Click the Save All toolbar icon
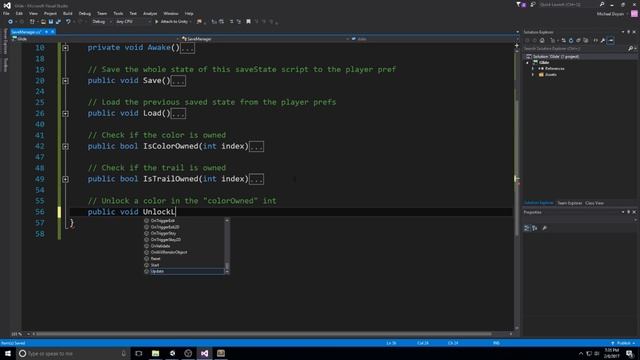The height and width of the screenshot is (360, 640). tap(58, 22)
